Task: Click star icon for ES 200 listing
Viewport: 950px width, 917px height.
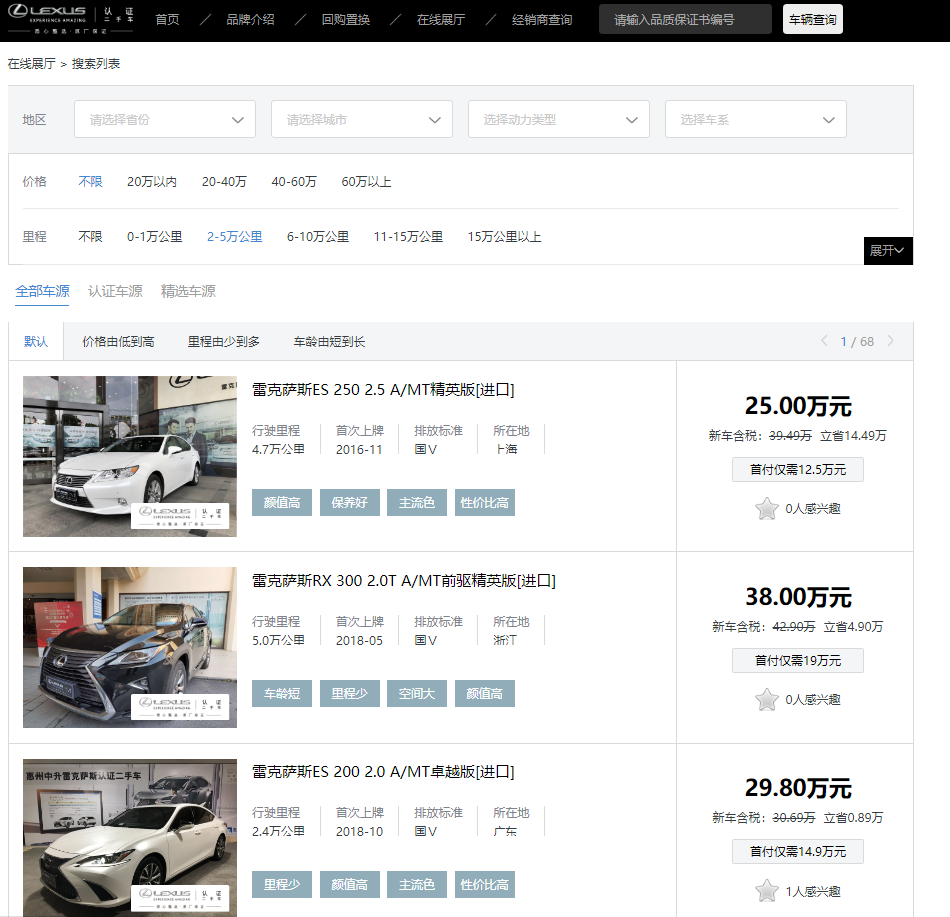Action: point(766,891)
